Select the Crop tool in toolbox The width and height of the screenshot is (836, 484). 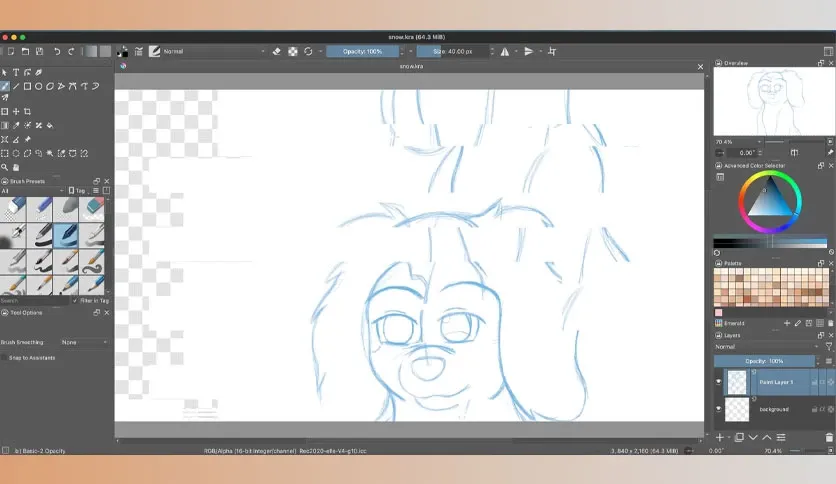point(27,111)
